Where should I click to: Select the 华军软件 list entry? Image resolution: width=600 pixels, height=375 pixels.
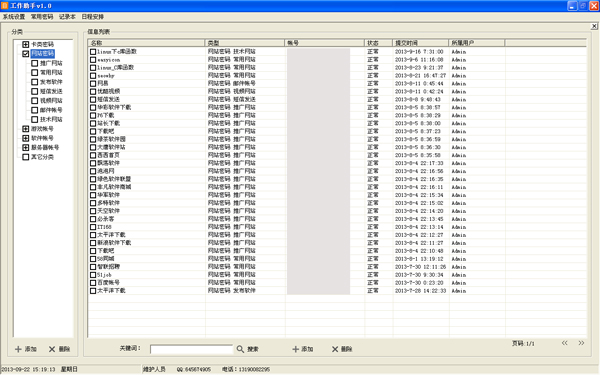[x=108, y=195]
